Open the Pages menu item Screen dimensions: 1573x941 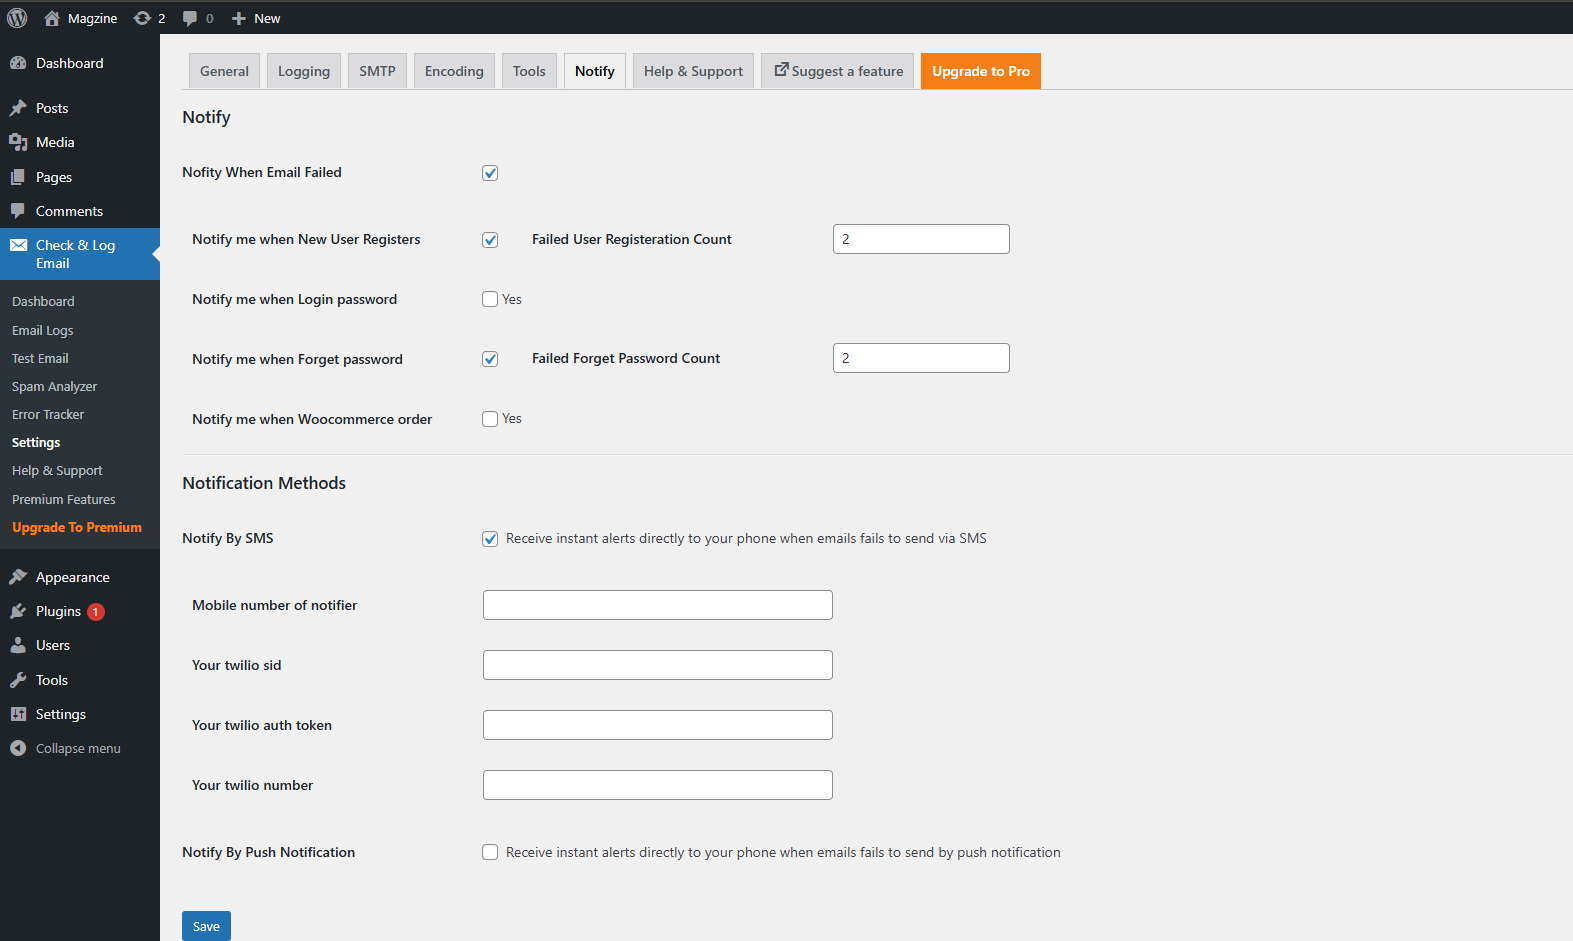coord(80,177)
